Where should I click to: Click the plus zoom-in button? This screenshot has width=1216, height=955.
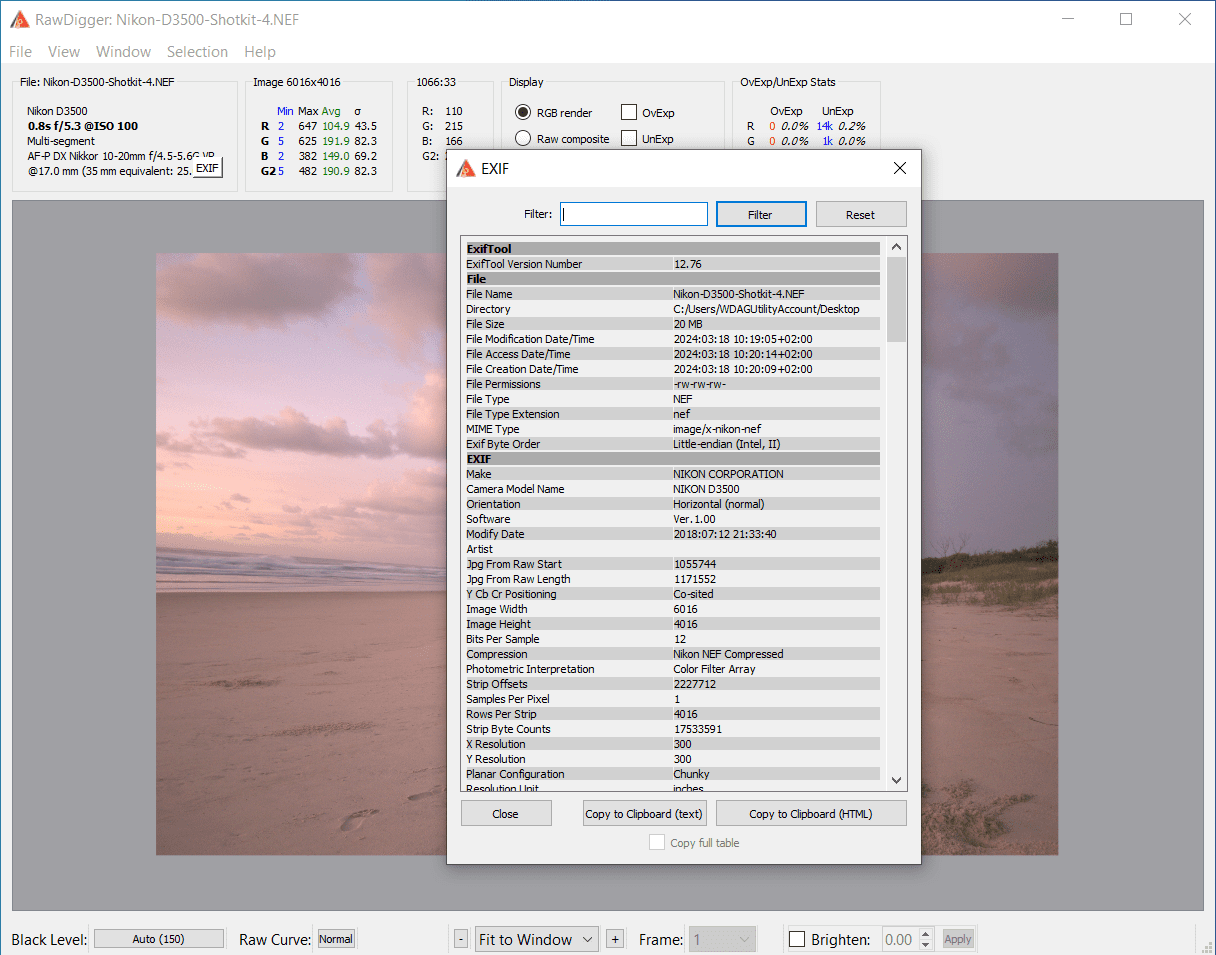tap(615, 939)
